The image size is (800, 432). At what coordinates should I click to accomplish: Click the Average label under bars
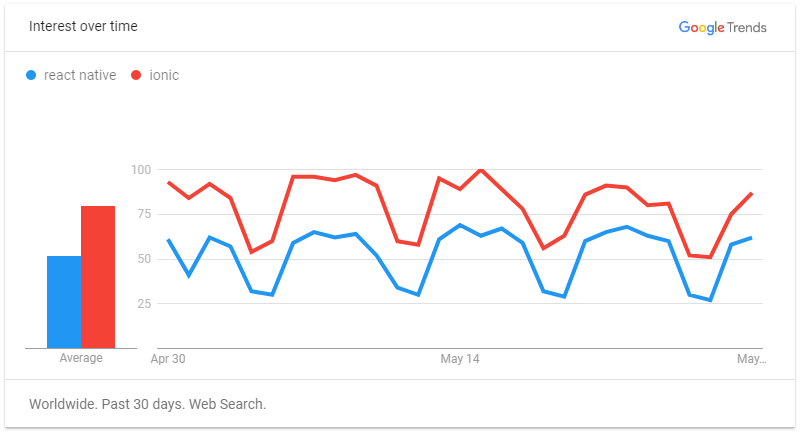pos(81,358)
